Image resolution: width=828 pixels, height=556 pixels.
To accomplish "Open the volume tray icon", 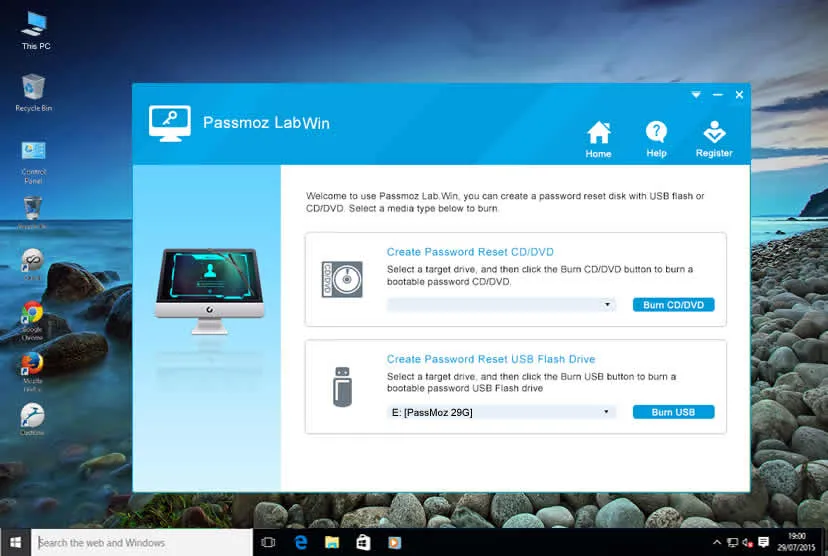I will (x=747, y=542).
